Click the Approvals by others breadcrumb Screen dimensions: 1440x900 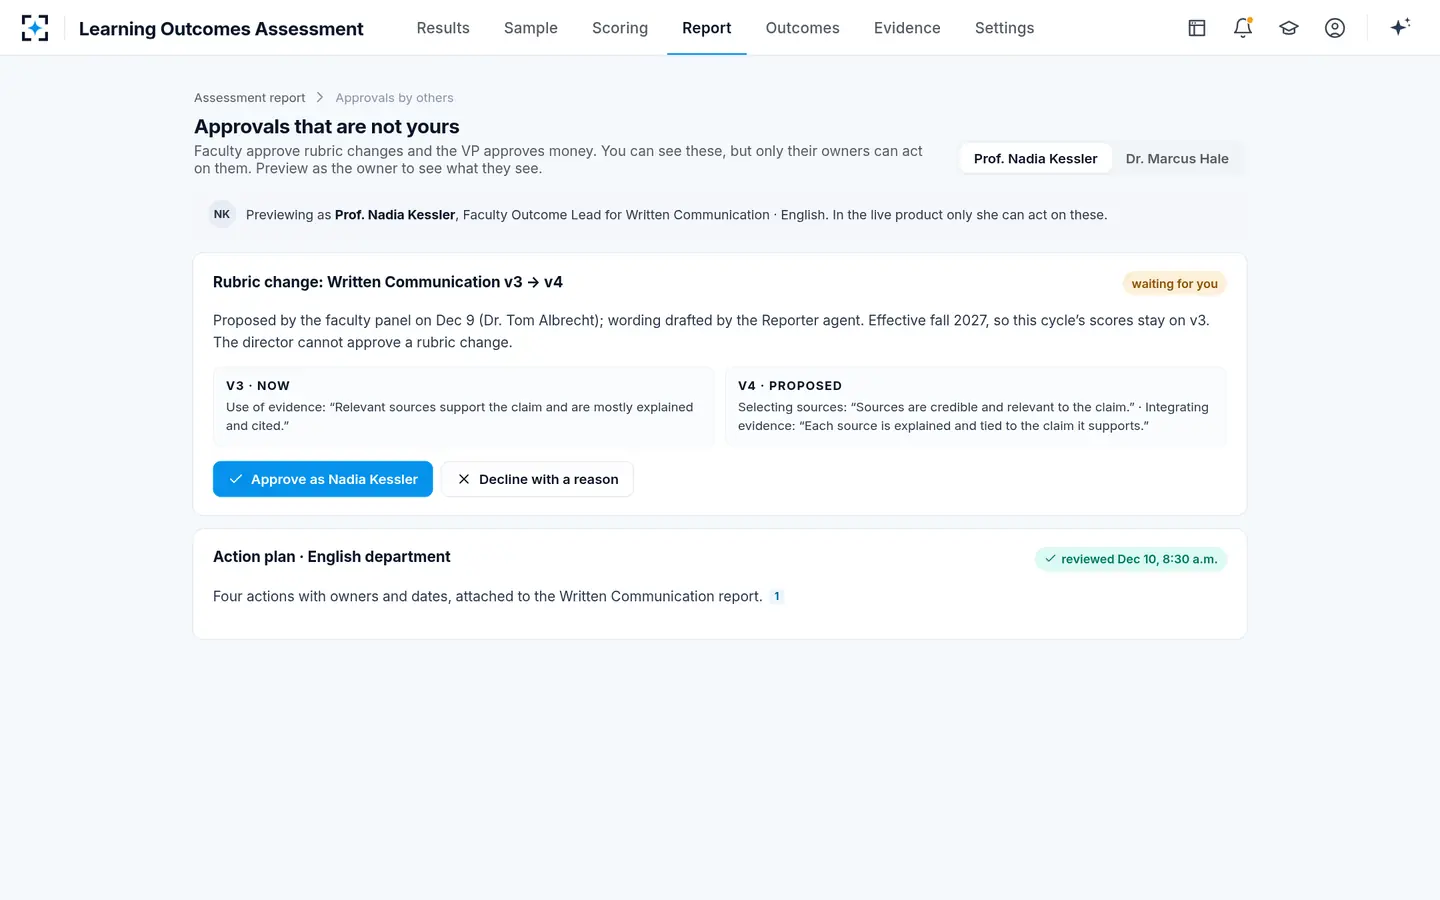[394, 98]
